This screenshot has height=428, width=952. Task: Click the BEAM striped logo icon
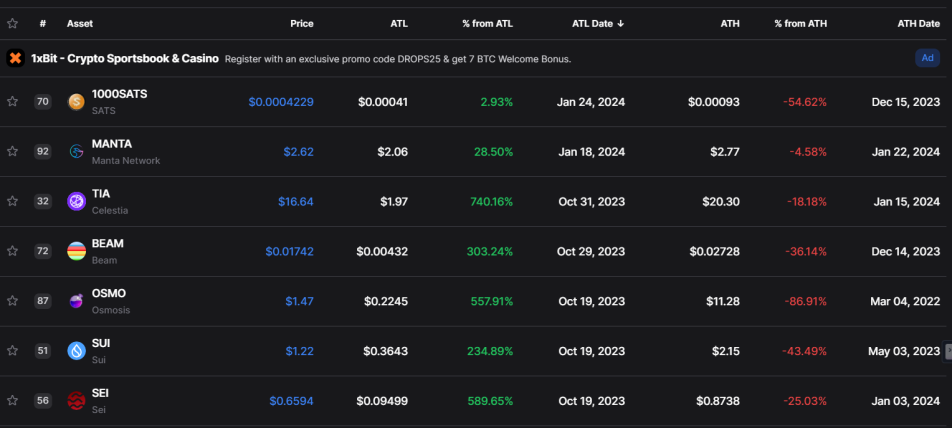pos(76,251)
